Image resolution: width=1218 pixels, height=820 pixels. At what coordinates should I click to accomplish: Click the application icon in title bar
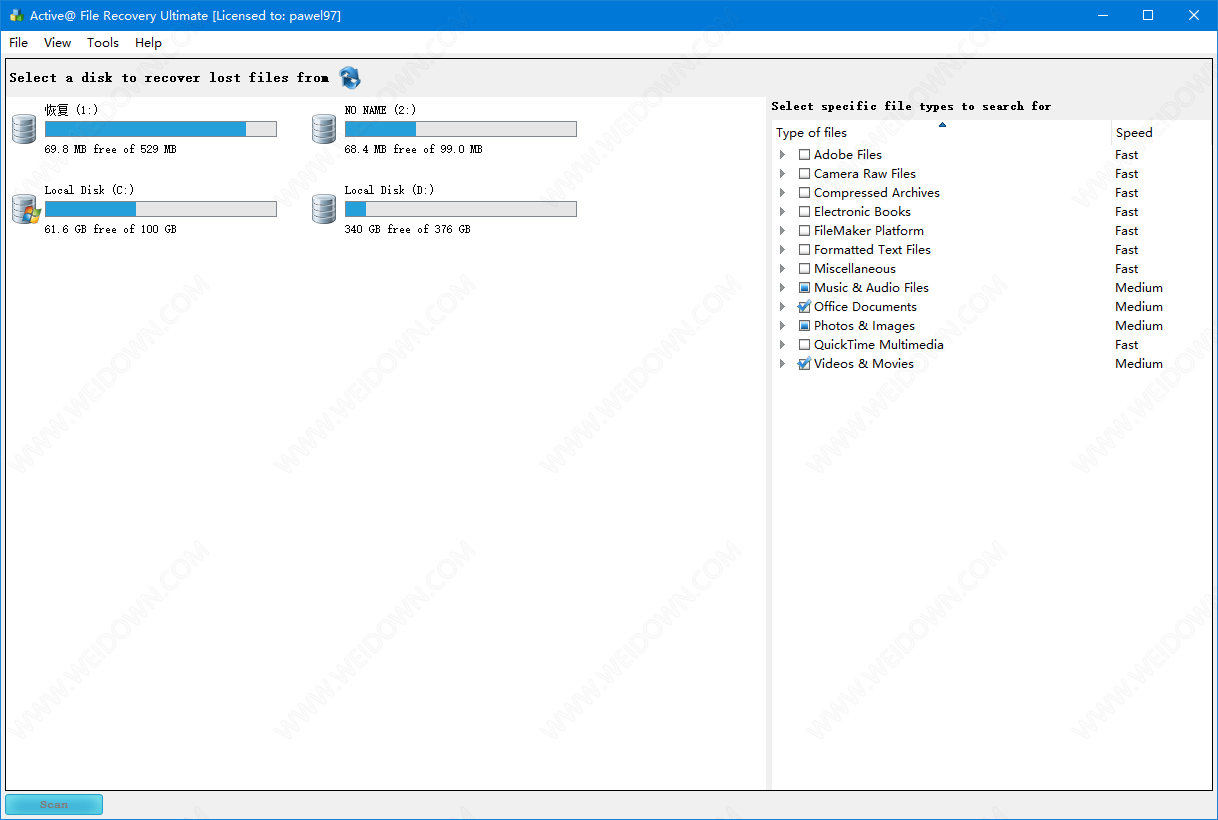point(16,15)
